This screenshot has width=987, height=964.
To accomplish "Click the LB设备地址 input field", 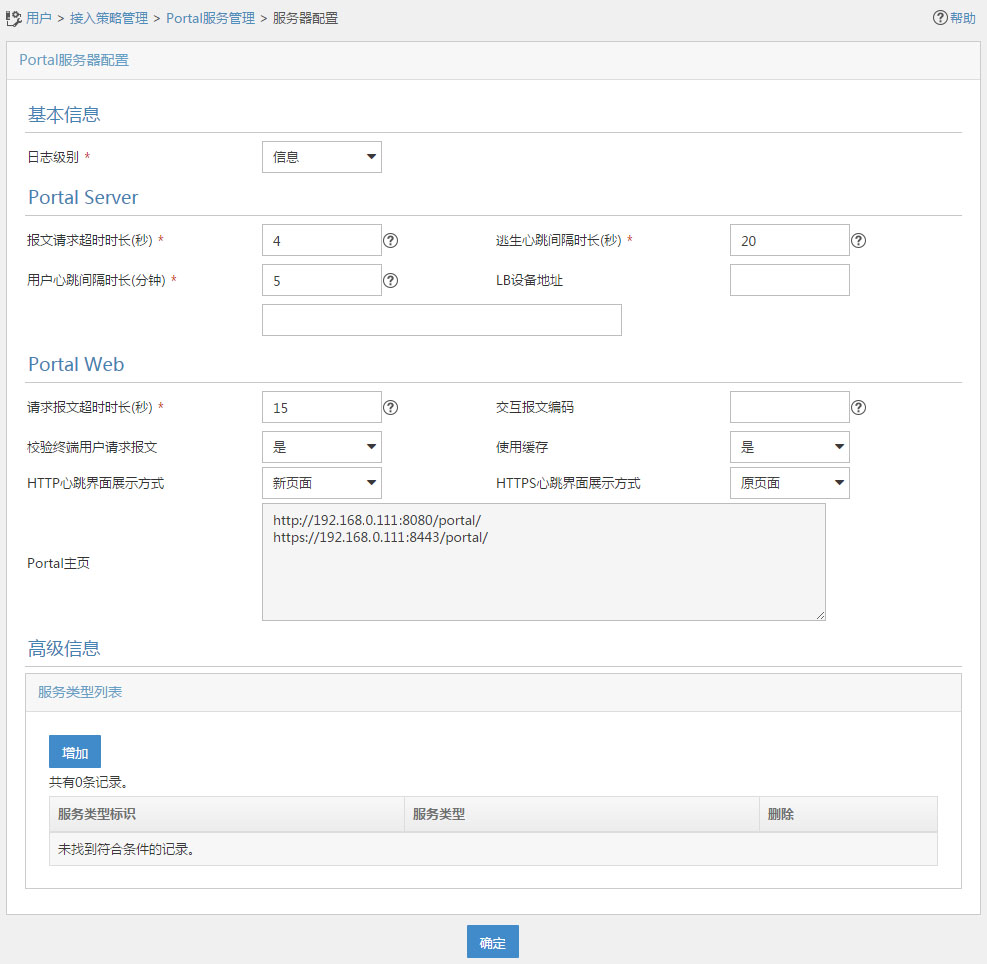I will [x=789, y=280].
